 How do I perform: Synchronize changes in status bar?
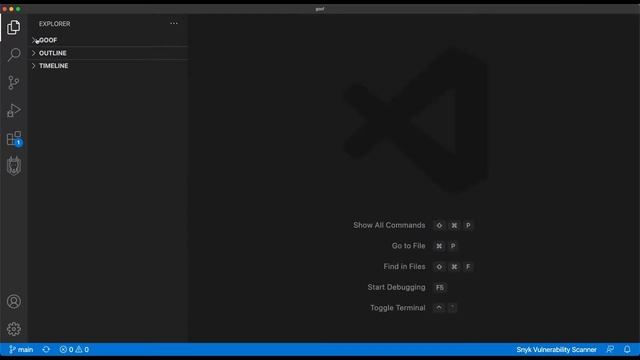coord(46,349)
